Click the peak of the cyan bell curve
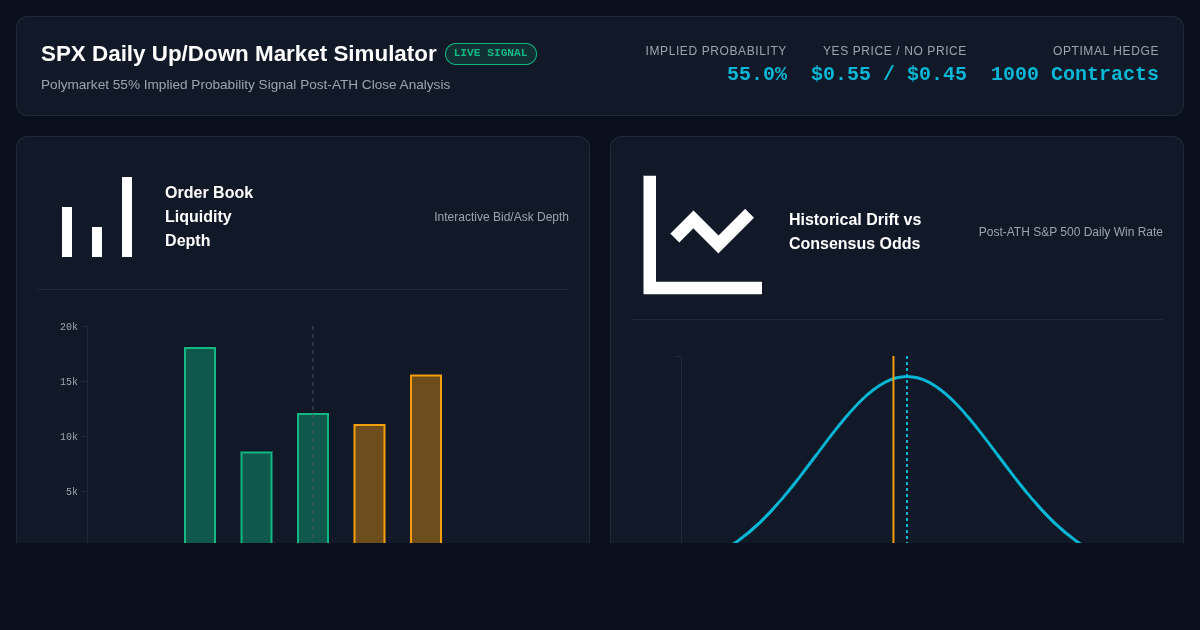 (906, 377)
